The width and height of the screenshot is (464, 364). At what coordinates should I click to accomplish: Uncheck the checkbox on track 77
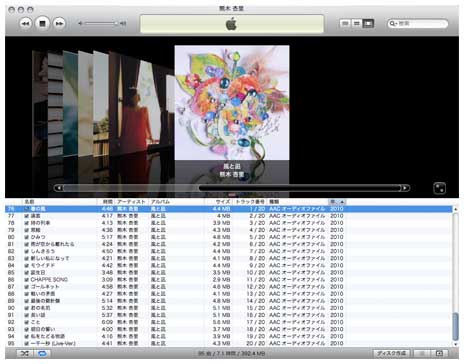[x=26, y=216]
